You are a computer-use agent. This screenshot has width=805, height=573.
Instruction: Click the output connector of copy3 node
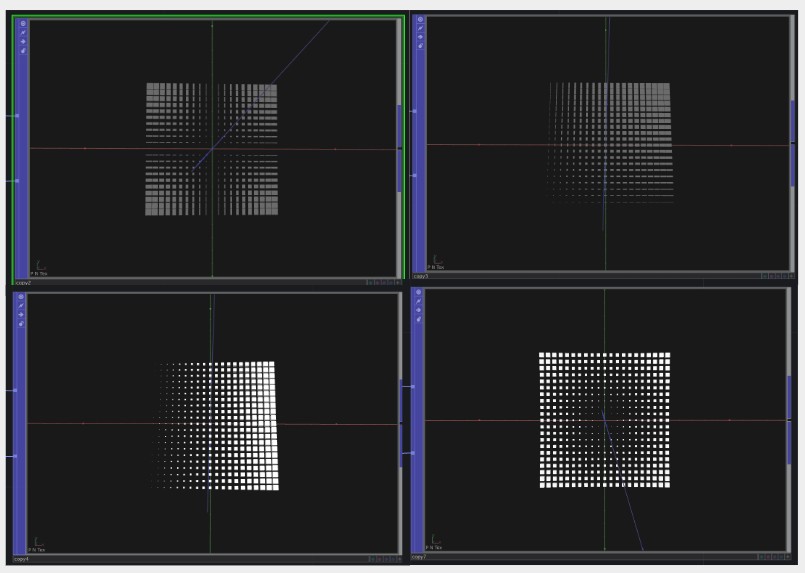click(794, 143)
